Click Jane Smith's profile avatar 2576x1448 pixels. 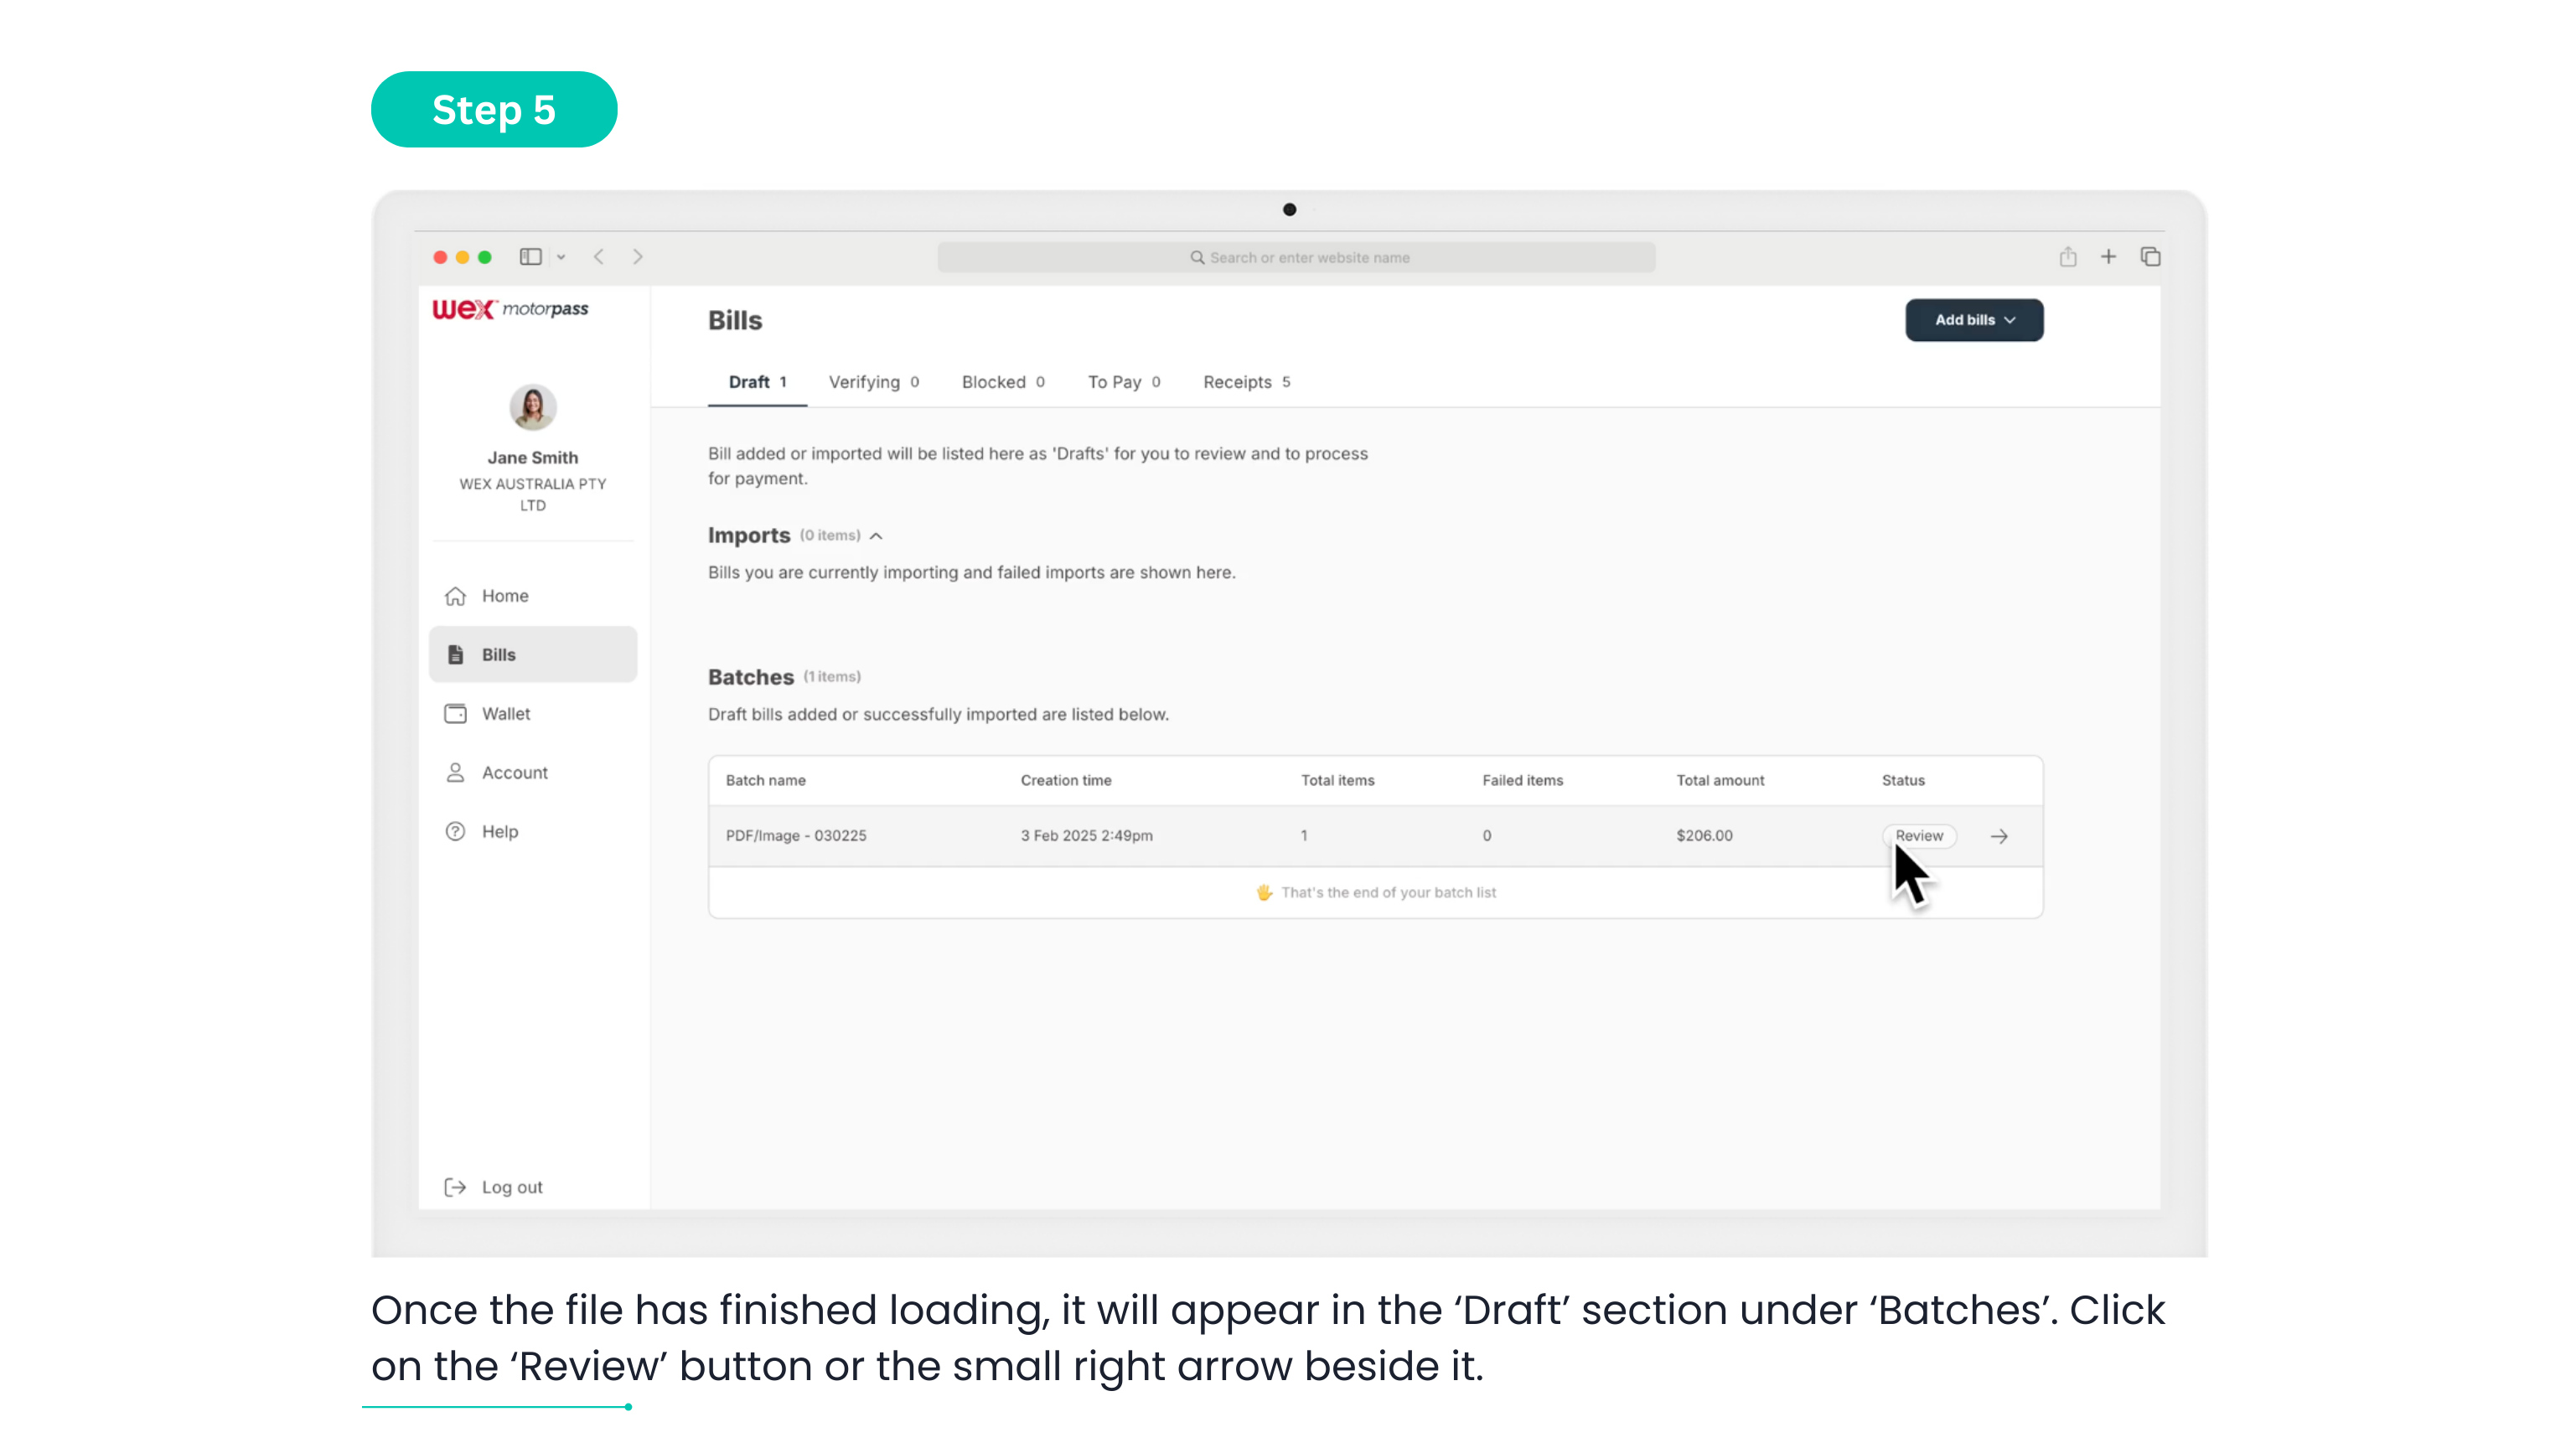[x=532, y=407]
